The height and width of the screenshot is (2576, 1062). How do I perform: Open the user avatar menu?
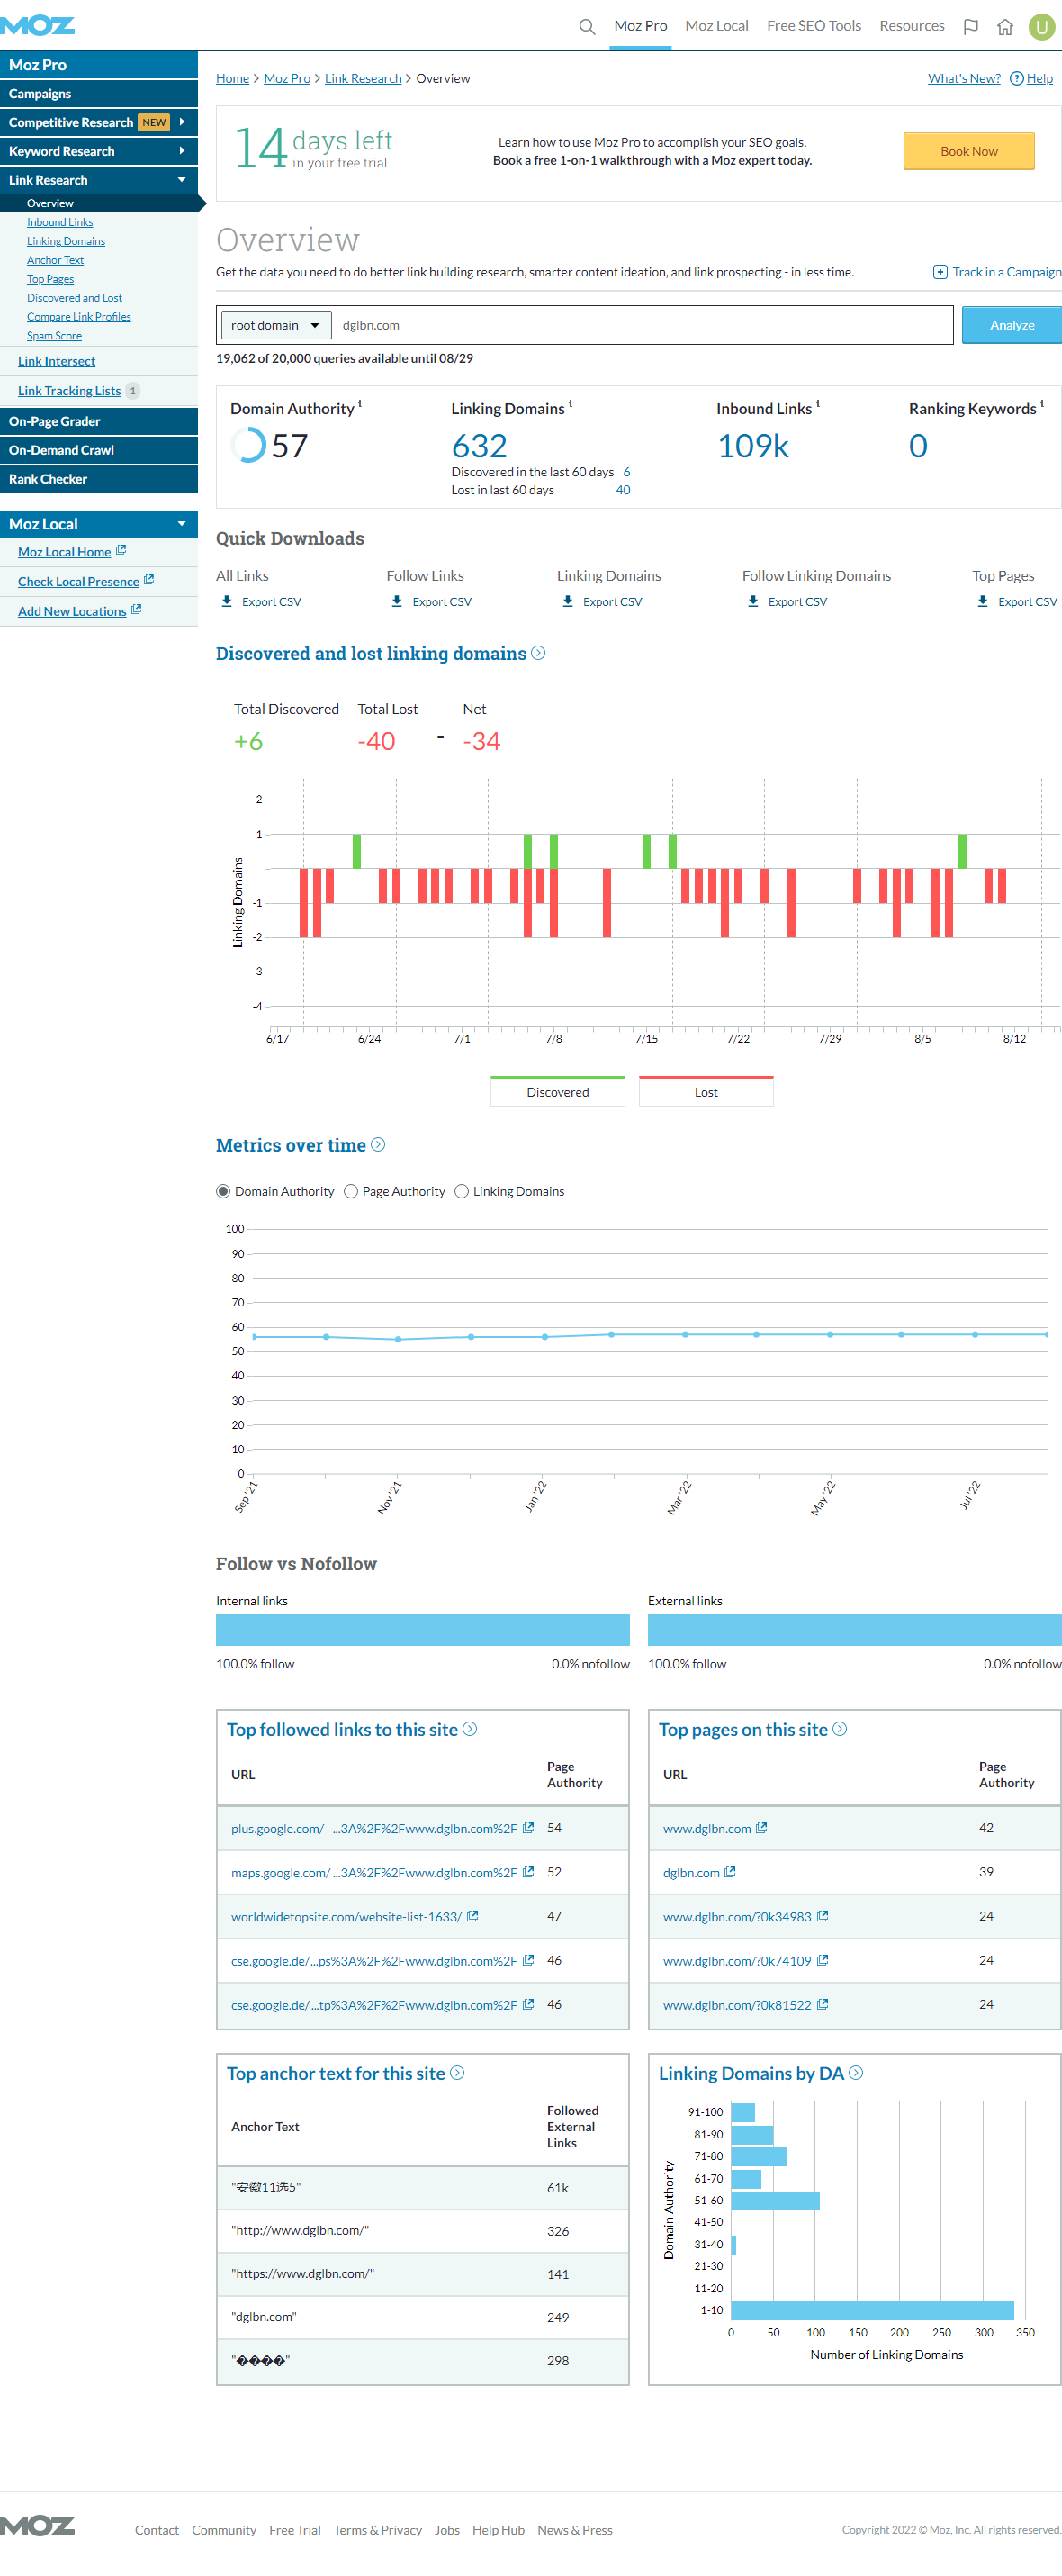pos(1042,26)
